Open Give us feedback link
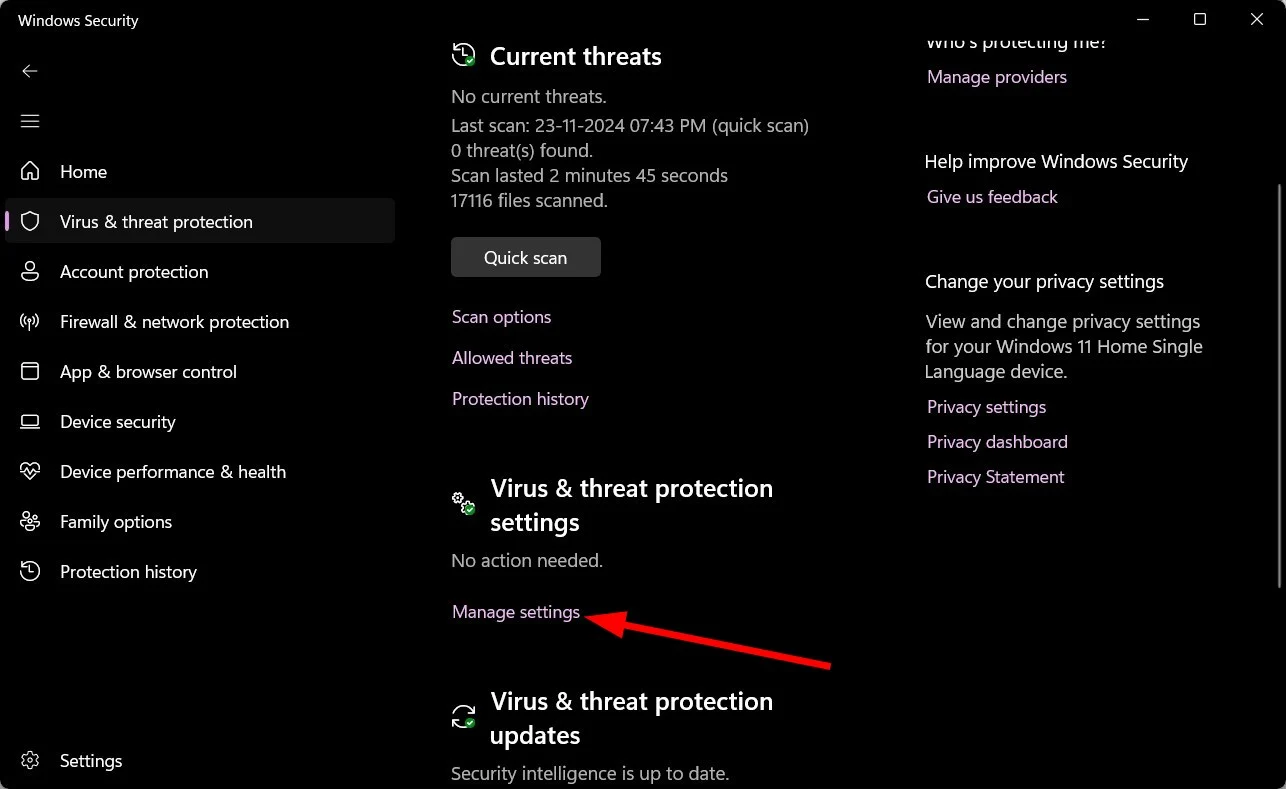The image size is (1286, 789). point(992,197)
